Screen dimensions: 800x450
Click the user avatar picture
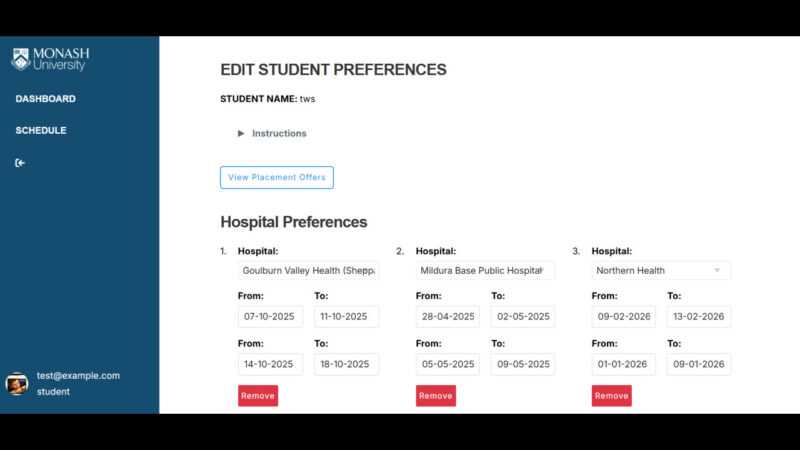click(17, 384)
